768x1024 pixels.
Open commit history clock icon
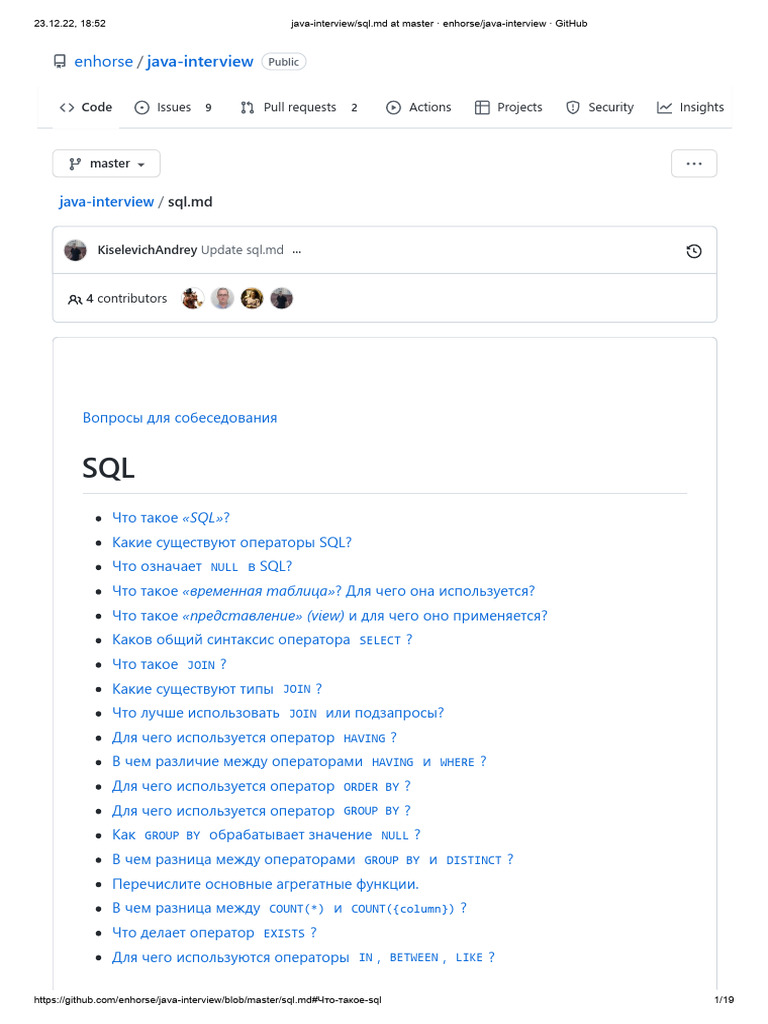[694, 251]
